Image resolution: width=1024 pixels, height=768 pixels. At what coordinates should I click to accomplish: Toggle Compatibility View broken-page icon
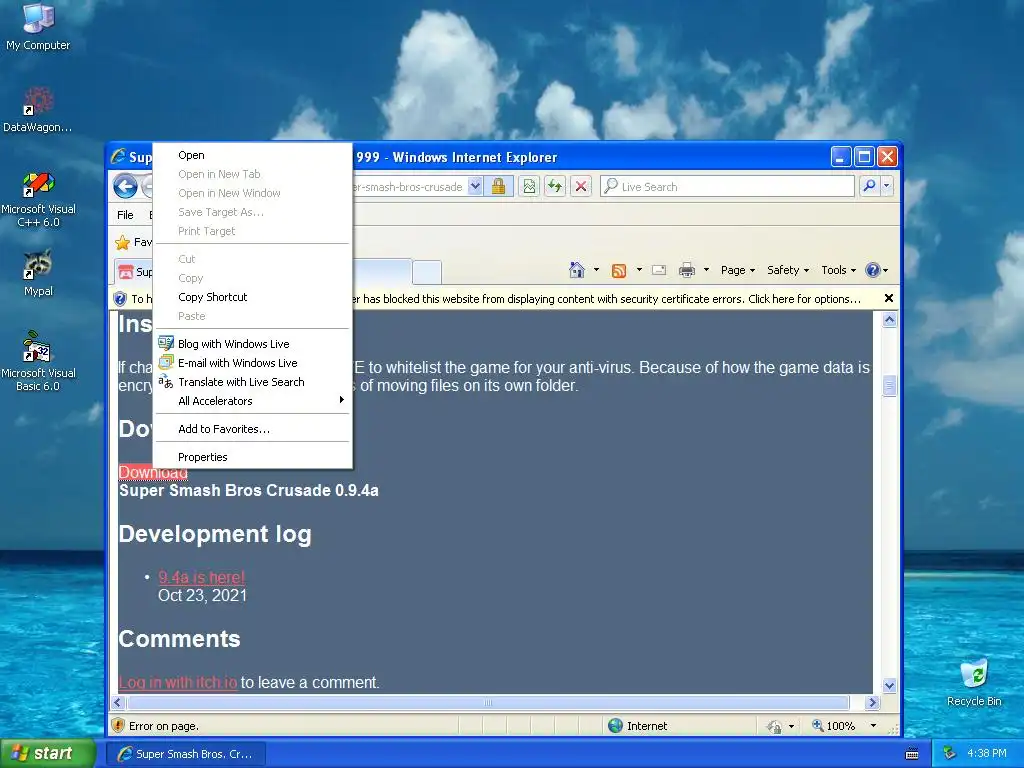pyautogui.click(x=529, y=186)
